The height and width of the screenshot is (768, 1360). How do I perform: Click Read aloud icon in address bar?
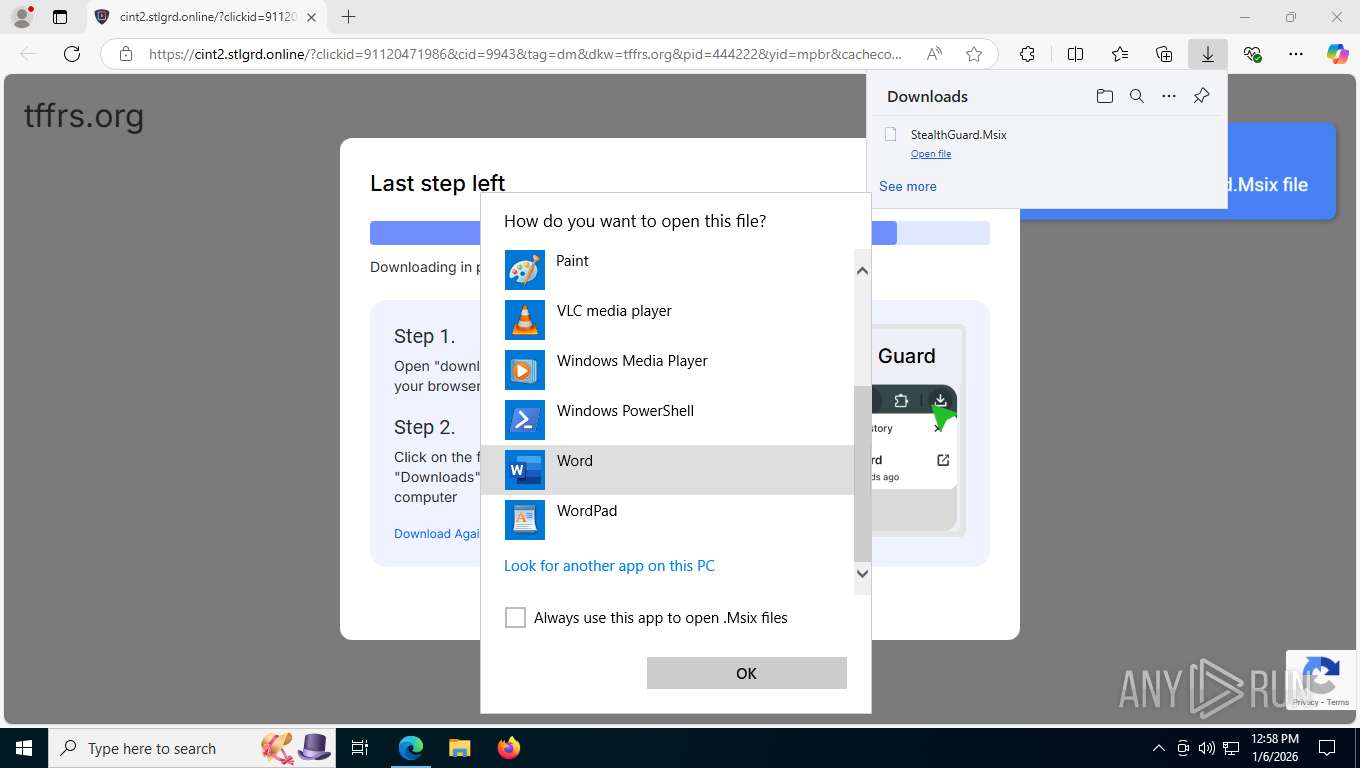tap(934, 54)
